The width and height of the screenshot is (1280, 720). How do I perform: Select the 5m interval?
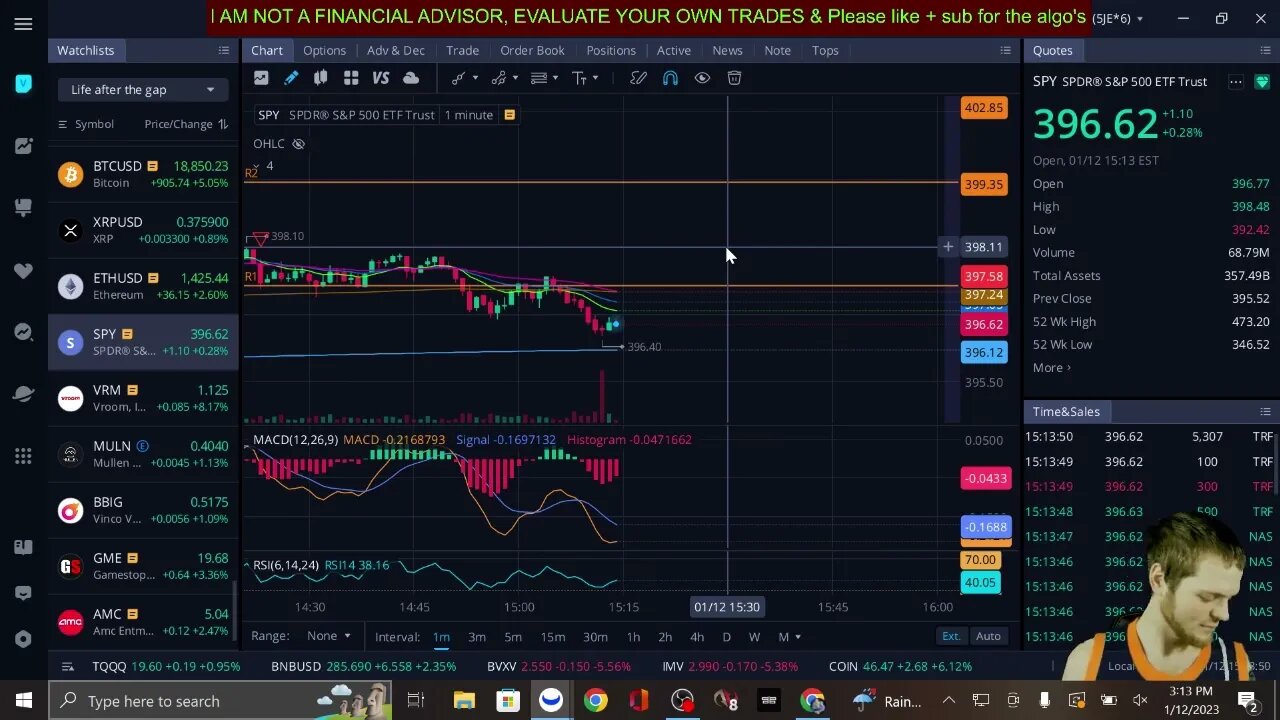513,637
